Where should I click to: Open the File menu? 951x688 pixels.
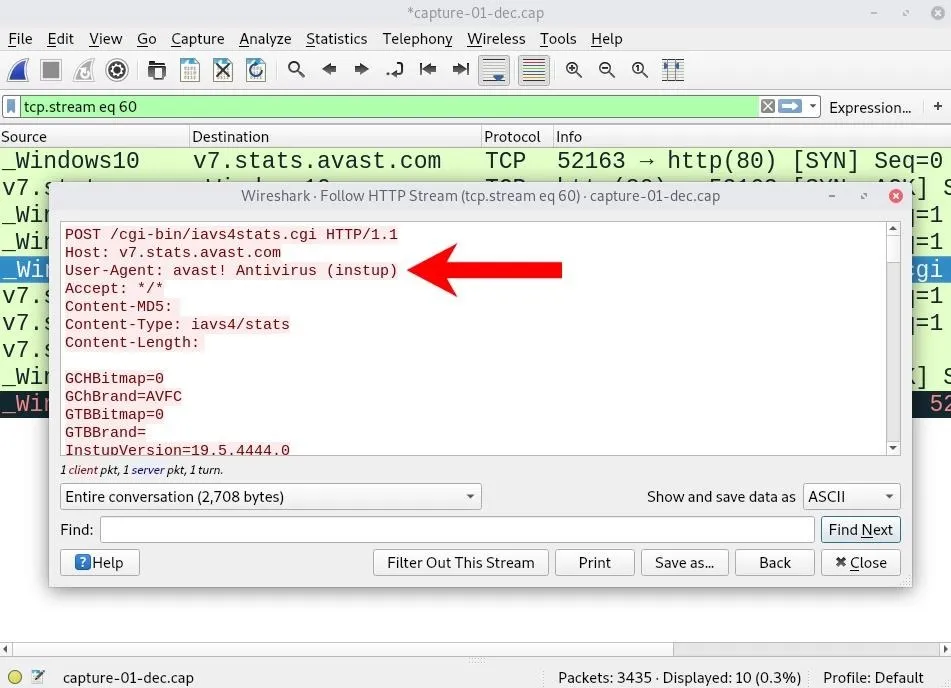(x=20, y=39)
